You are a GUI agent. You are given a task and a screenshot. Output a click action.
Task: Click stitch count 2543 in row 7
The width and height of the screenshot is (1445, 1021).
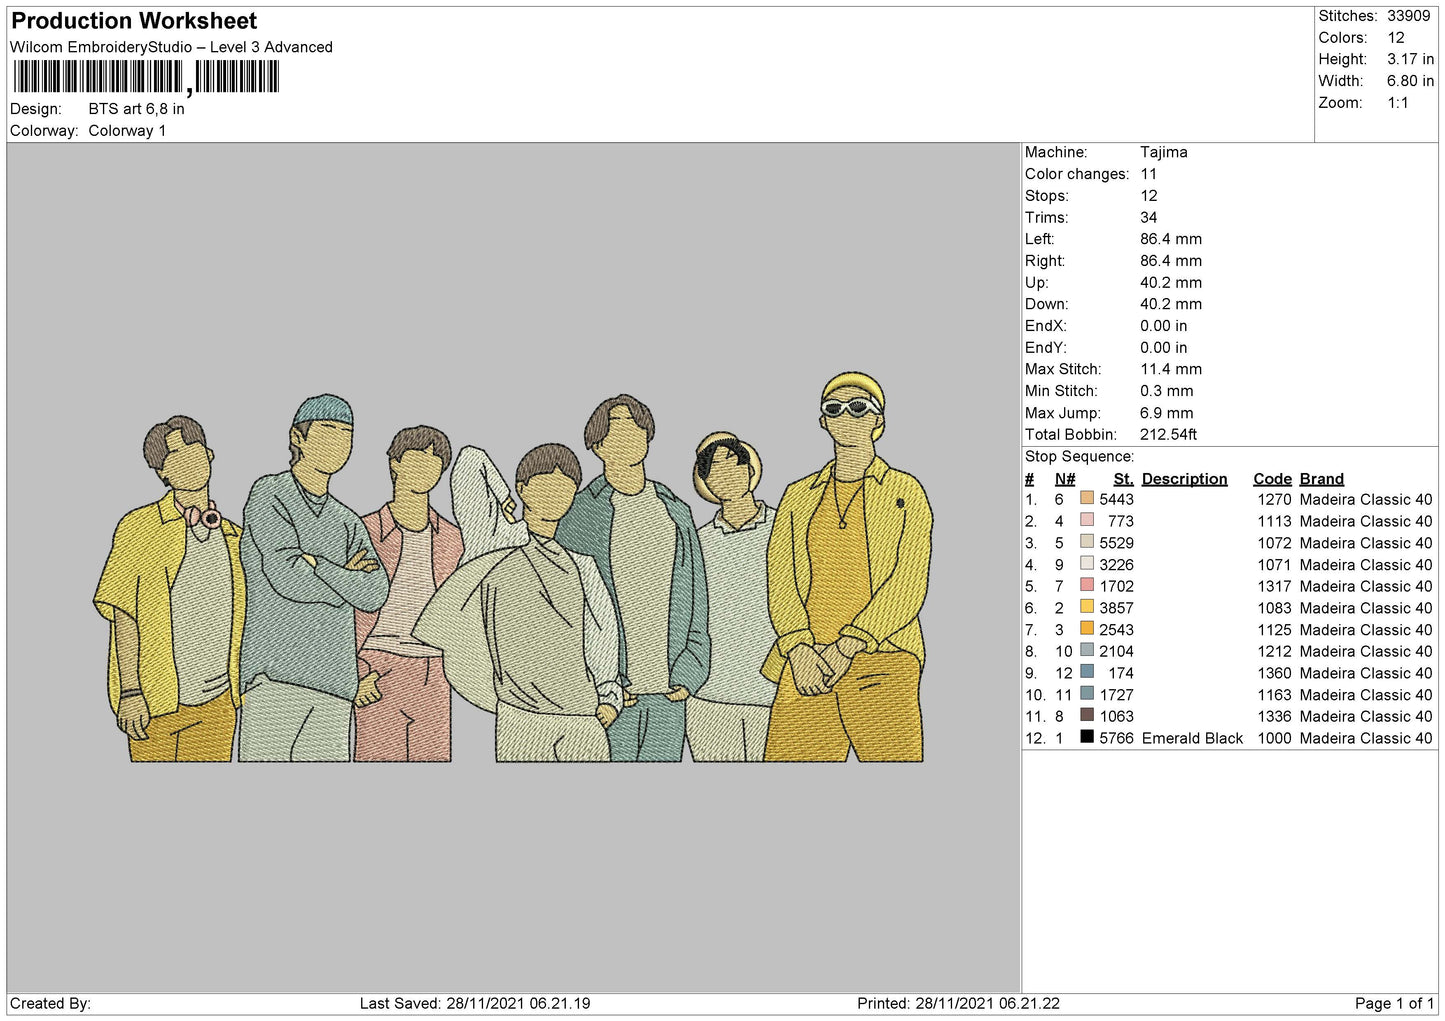tap(1116, 630)
